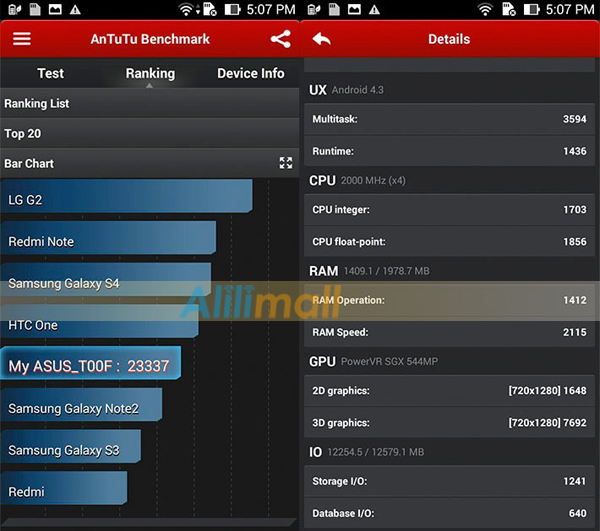Tap the SD card icon in left status bar

click(35, 9)
